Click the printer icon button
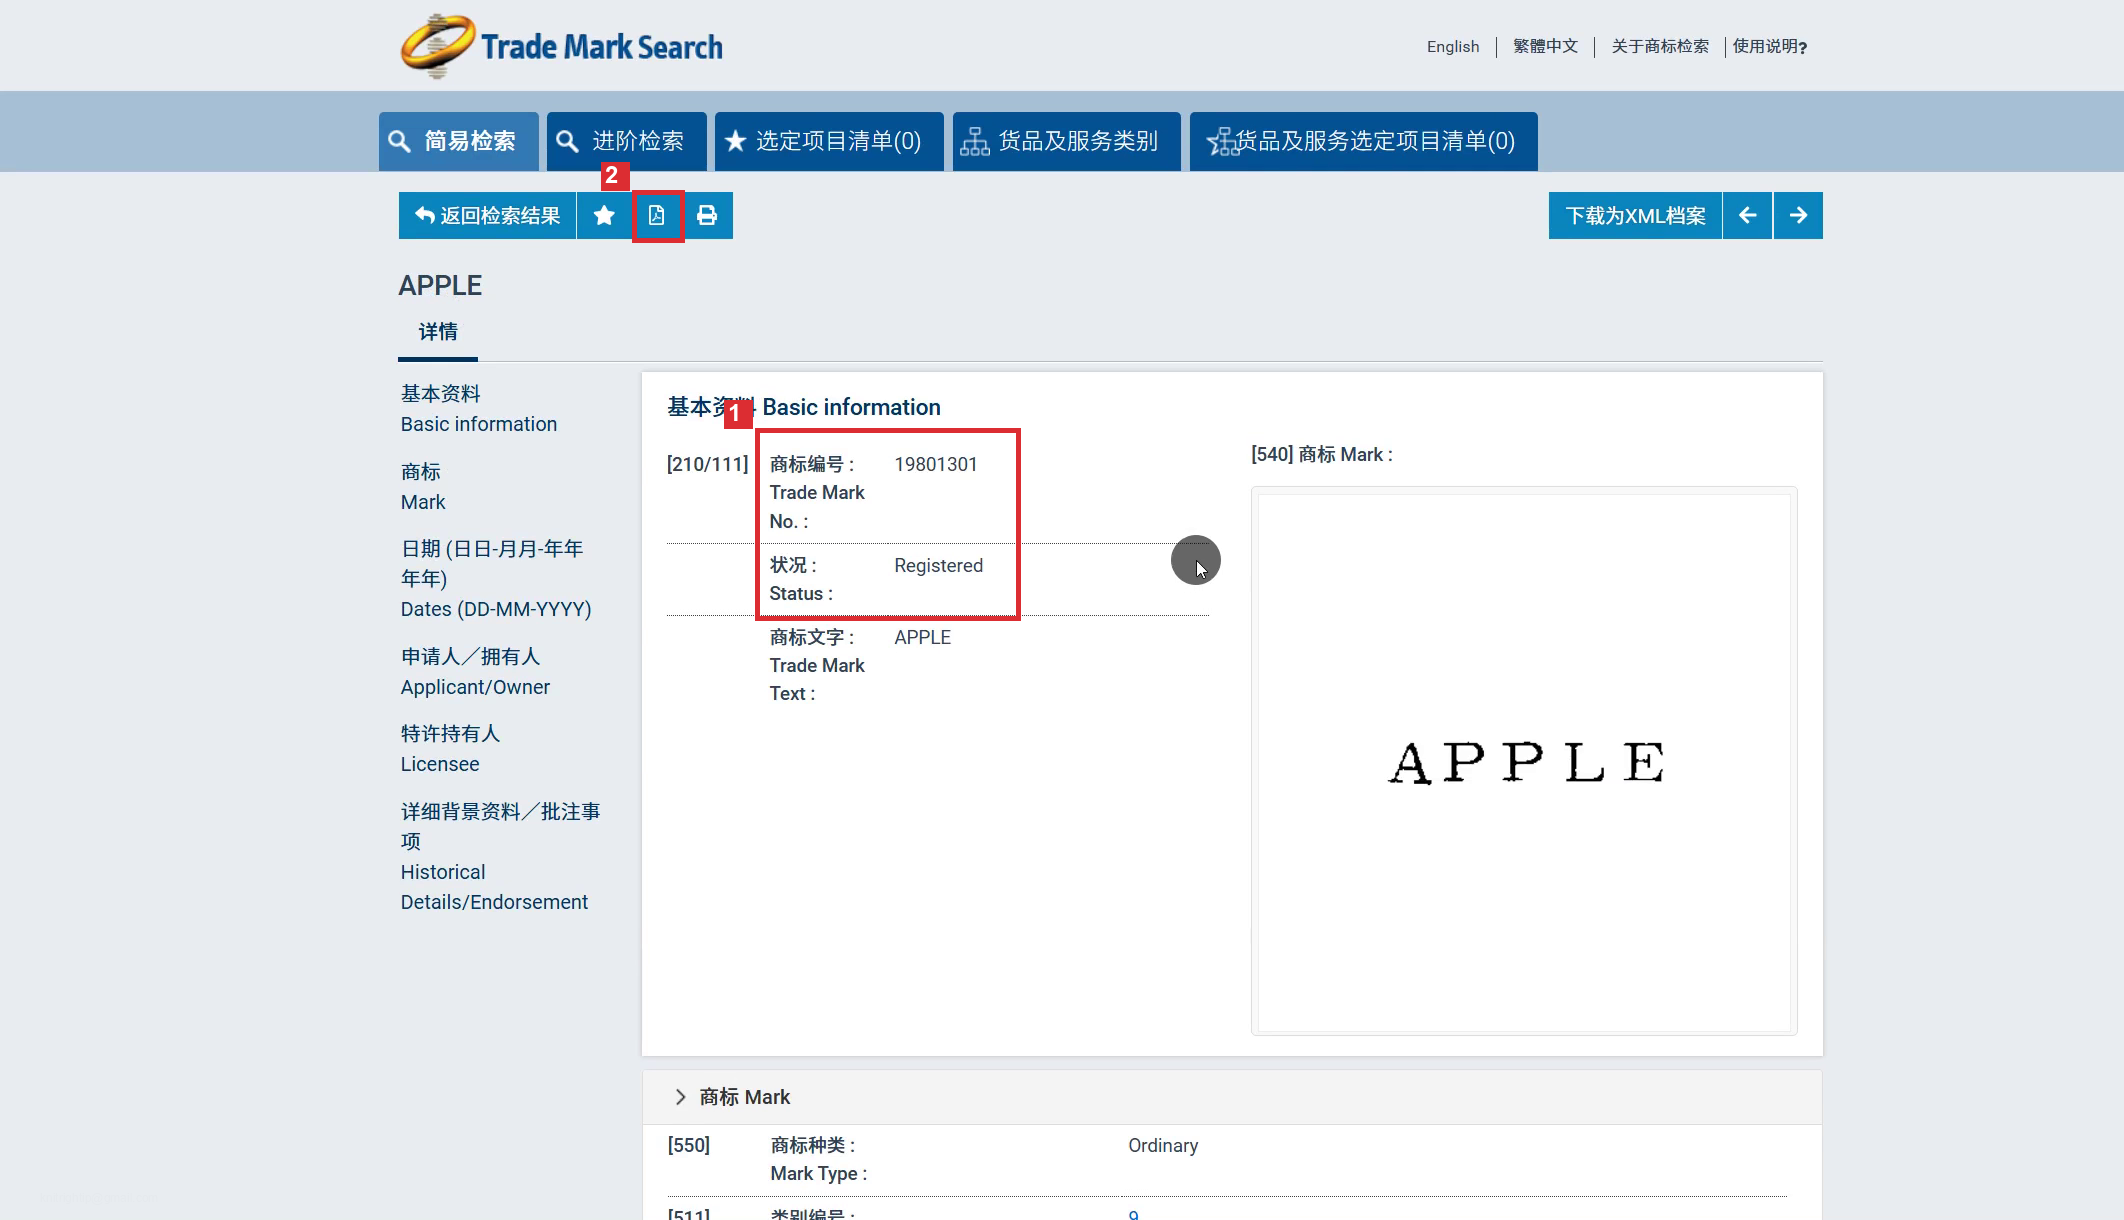This screenshot has width=2124, height=1220. coord(707,215)
